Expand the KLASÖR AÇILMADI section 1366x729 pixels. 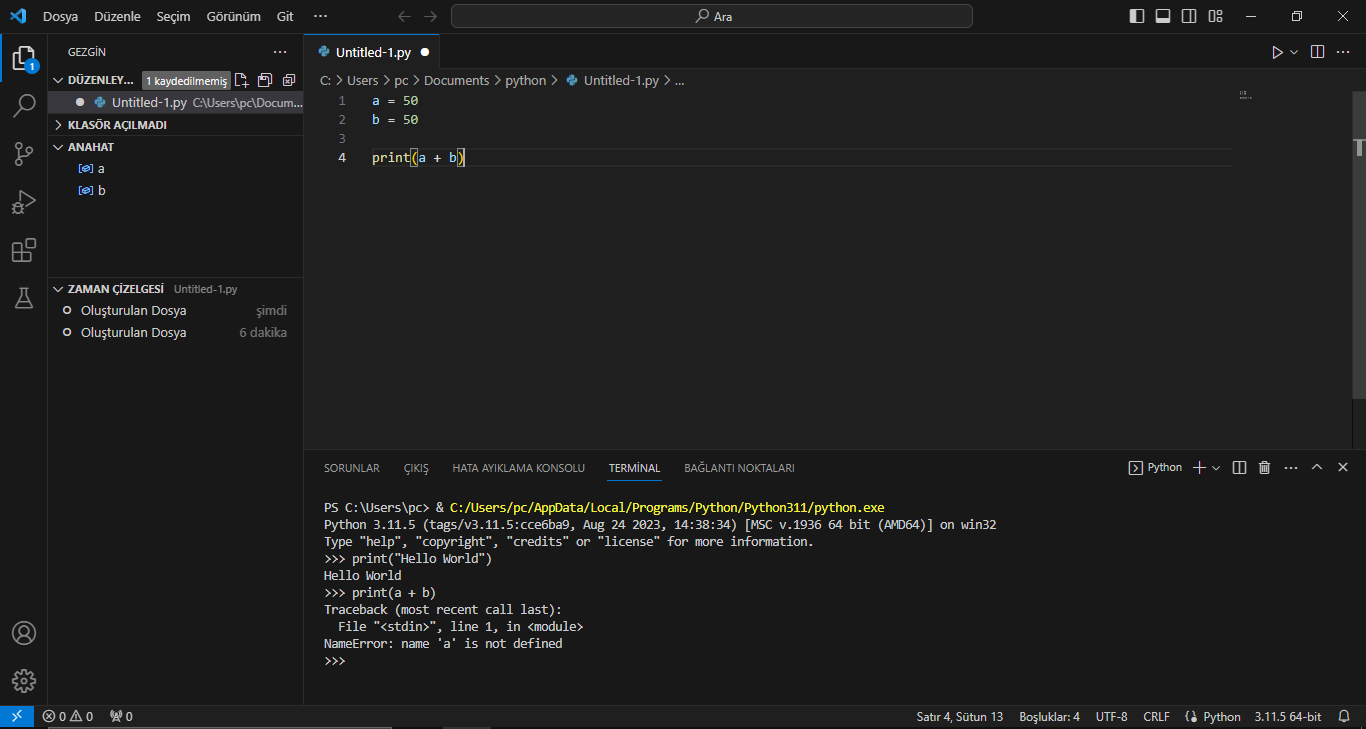[x=117, y=125]
